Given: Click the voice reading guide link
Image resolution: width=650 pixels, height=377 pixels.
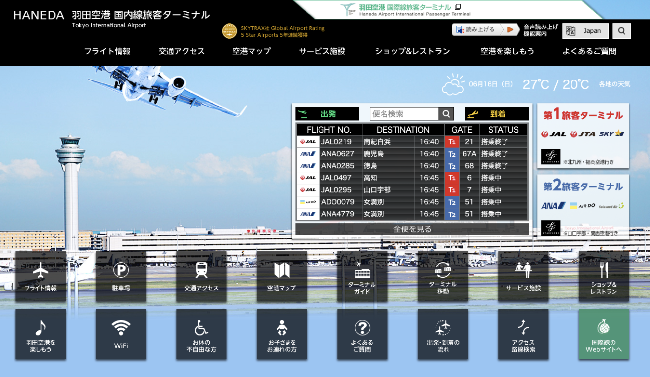Looking at the screenshot, I should 541,30.
